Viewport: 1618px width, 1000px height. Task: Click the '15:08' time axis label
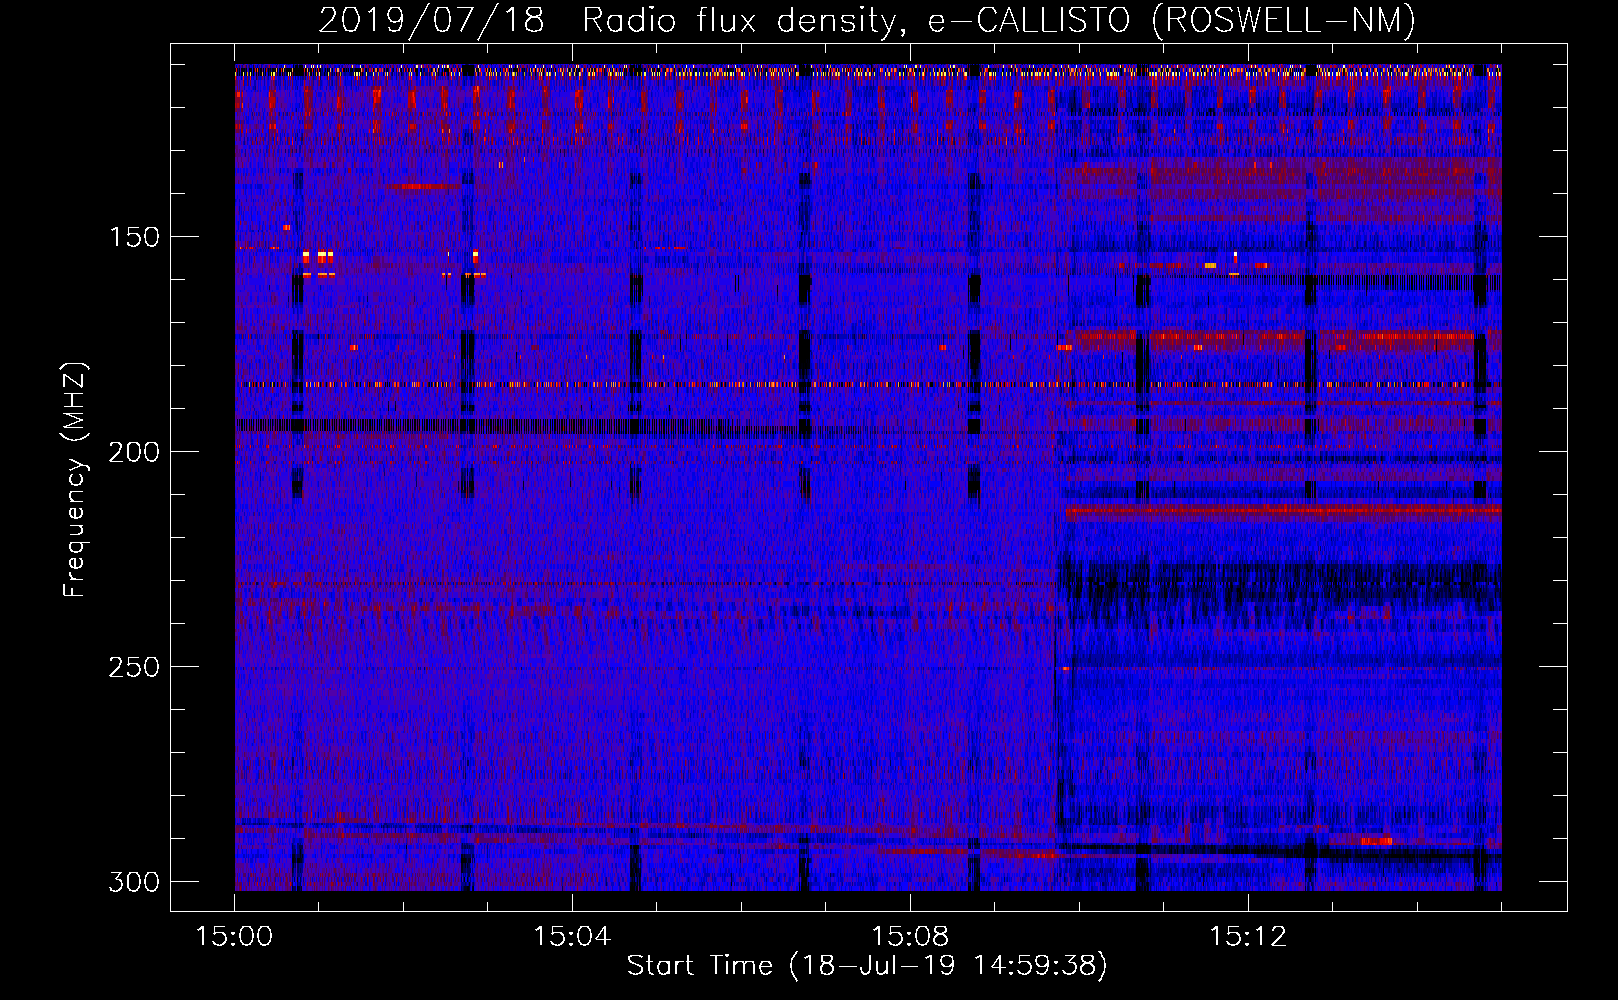pyautogui.click(x=910, y=937)
